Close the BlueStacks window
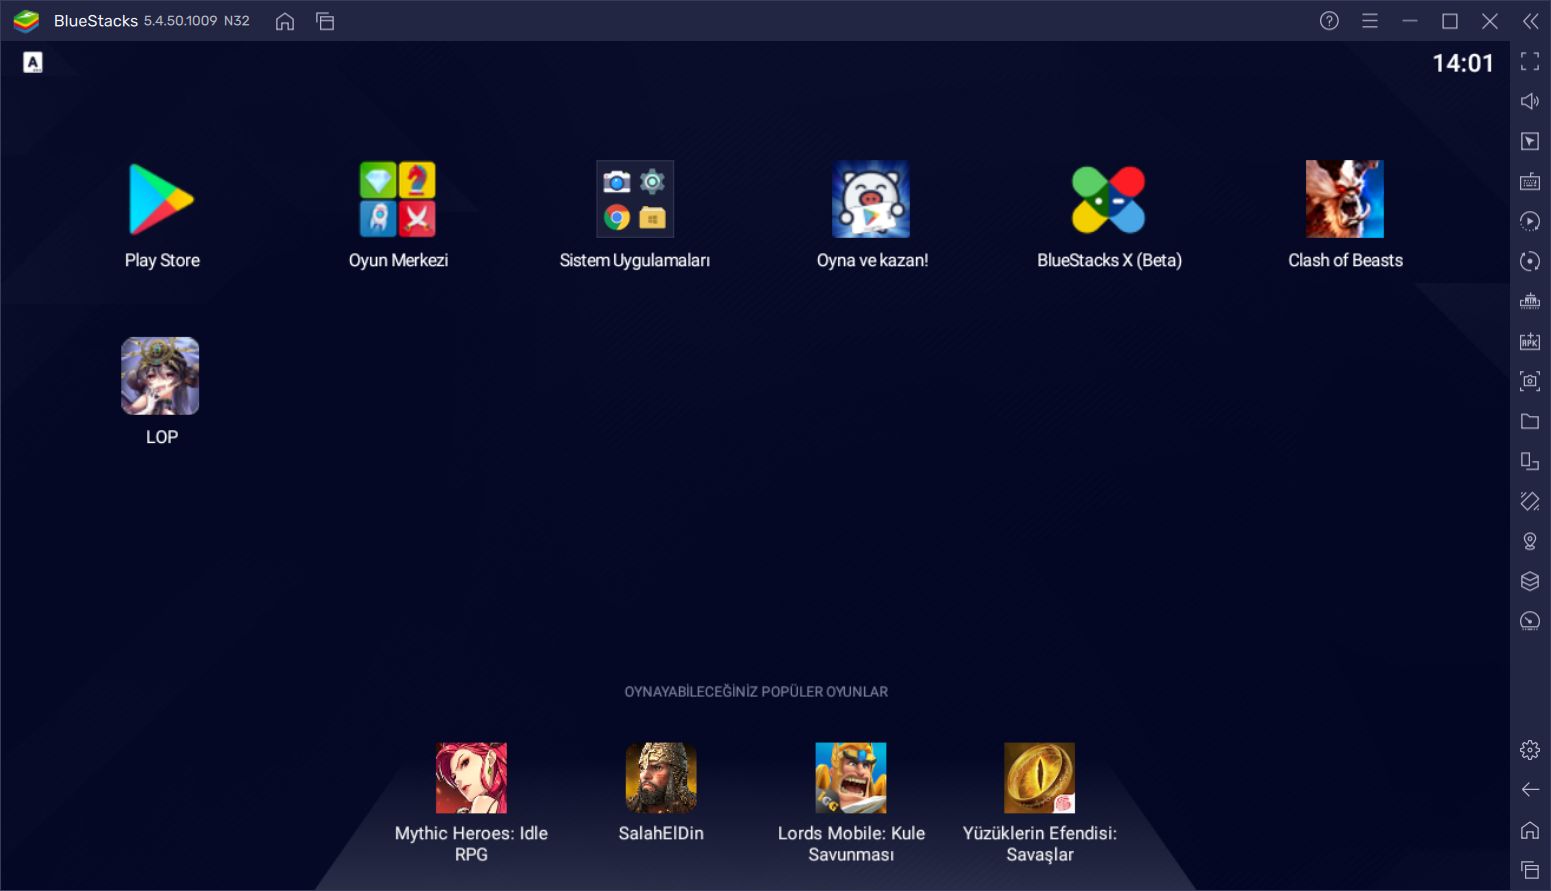Image resolution: width=1551 pixels, height=891 pixels. click(1490, 21)
